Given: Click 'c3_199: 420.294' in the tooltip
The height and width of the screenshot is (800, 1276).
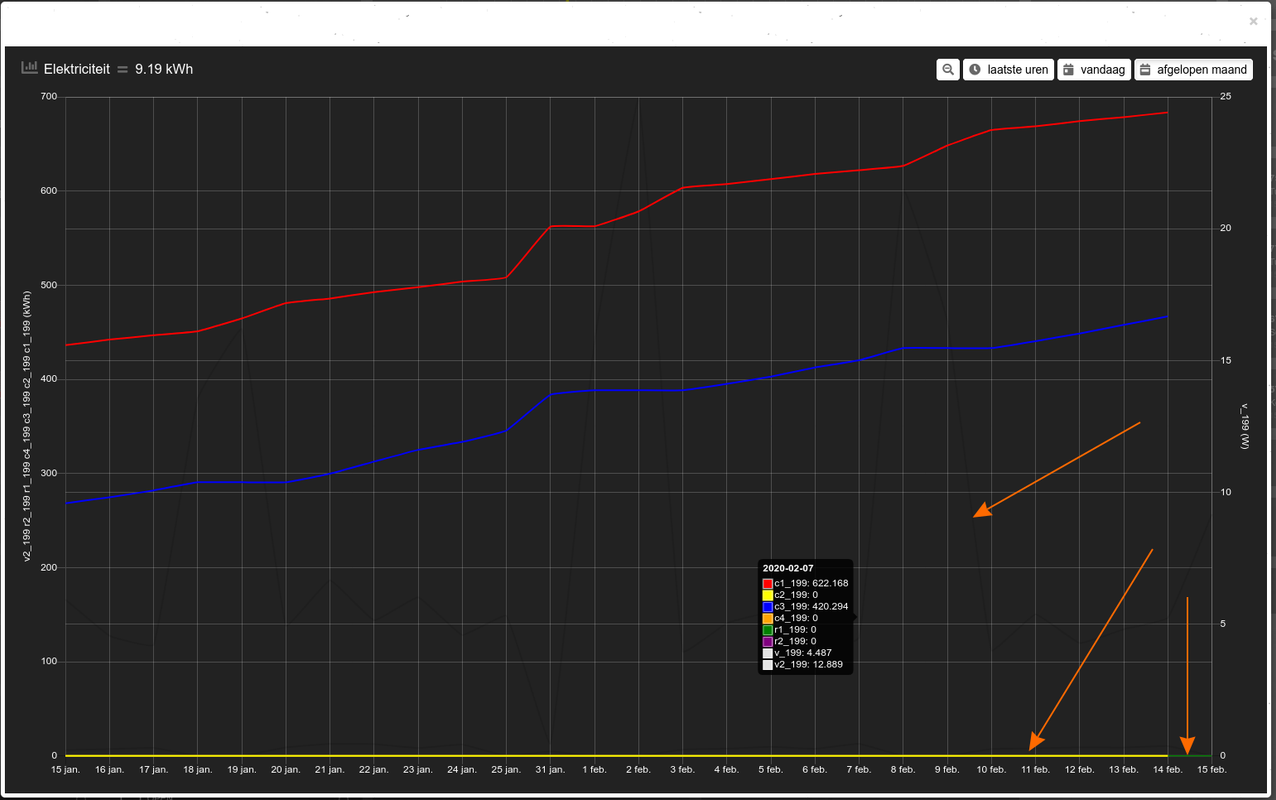Looking at the screenshot, I should [x=811, y=606].
